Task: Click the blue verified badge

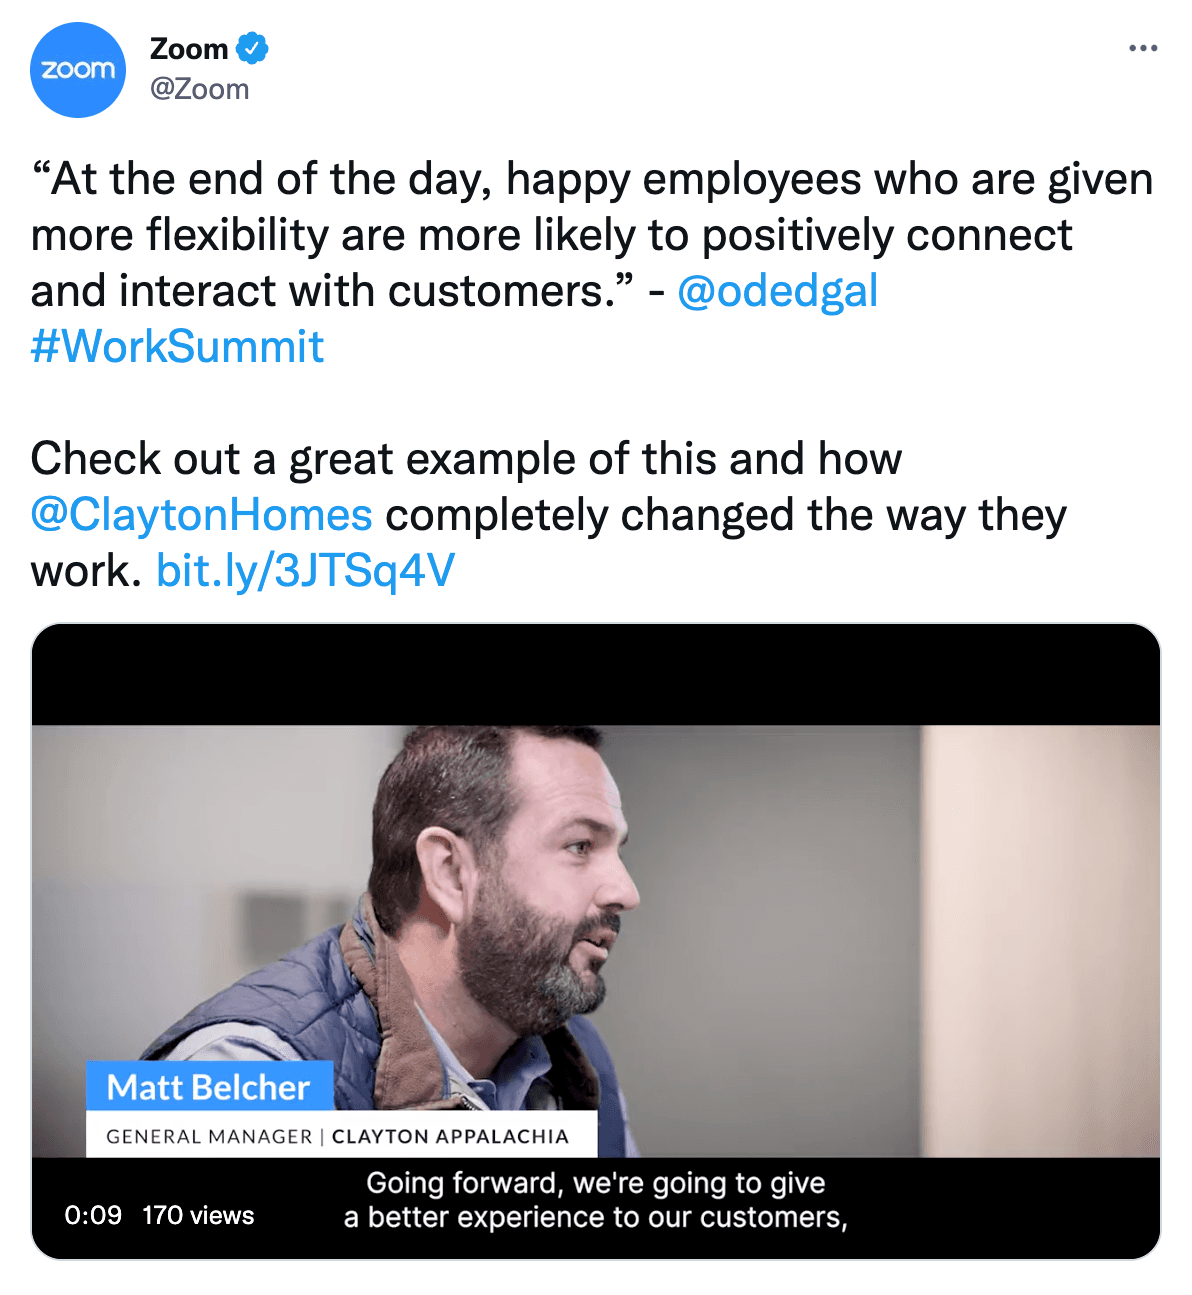Action: pos(252,48)
